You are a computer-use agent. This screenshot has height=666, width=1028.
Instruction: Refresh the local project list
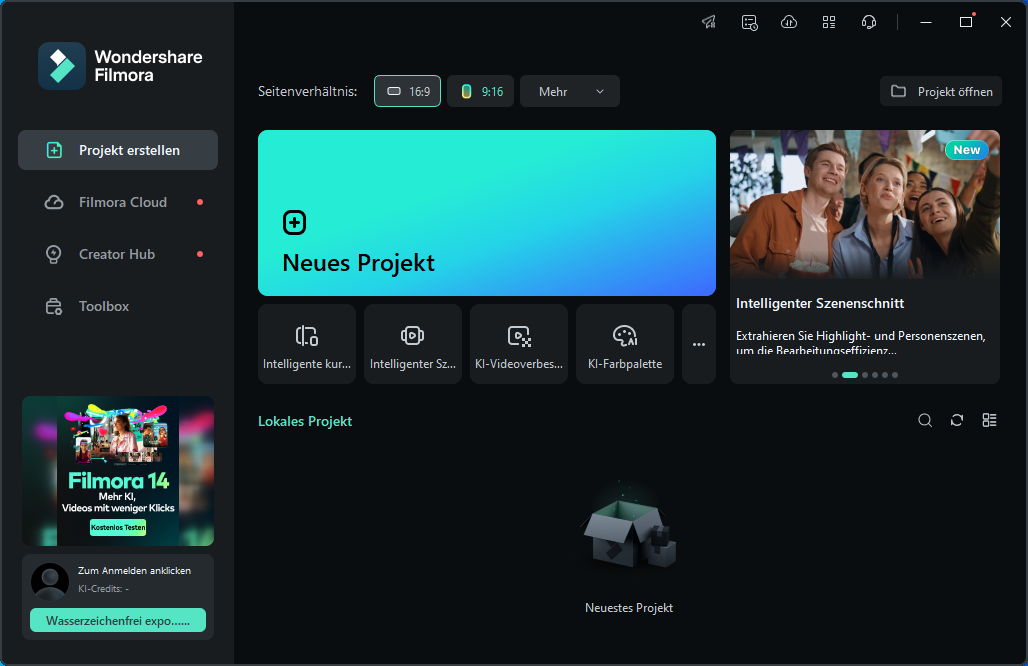coord(957,420)
